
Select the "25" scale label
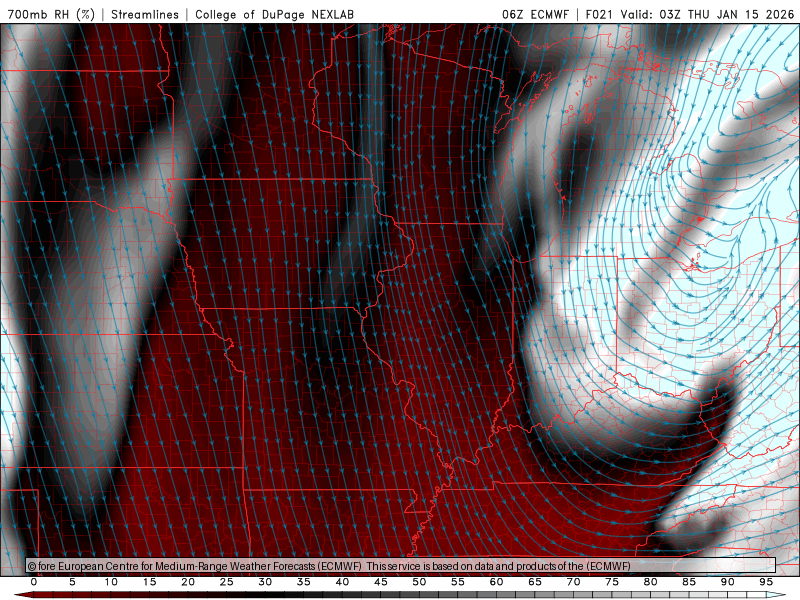click(x=227, y=582)
